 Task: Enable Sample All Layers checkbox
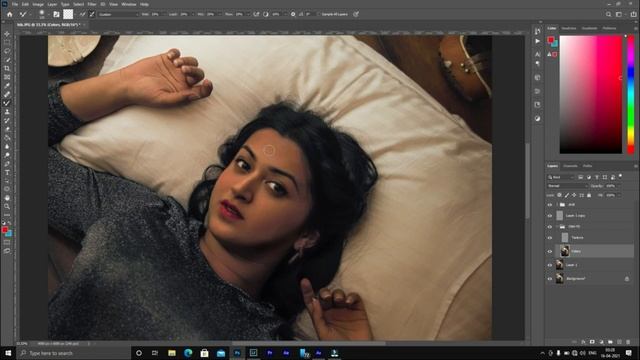point(319,14)
